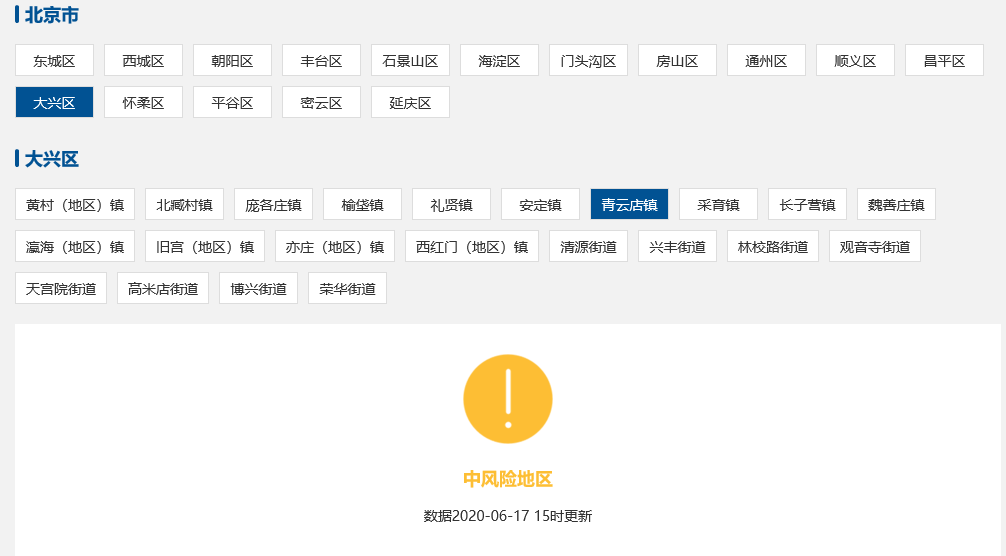The width and height of the screenshot is (1006, 556).
Task: Select 兴丰街道 subdistrict
Action: (678, 246)
